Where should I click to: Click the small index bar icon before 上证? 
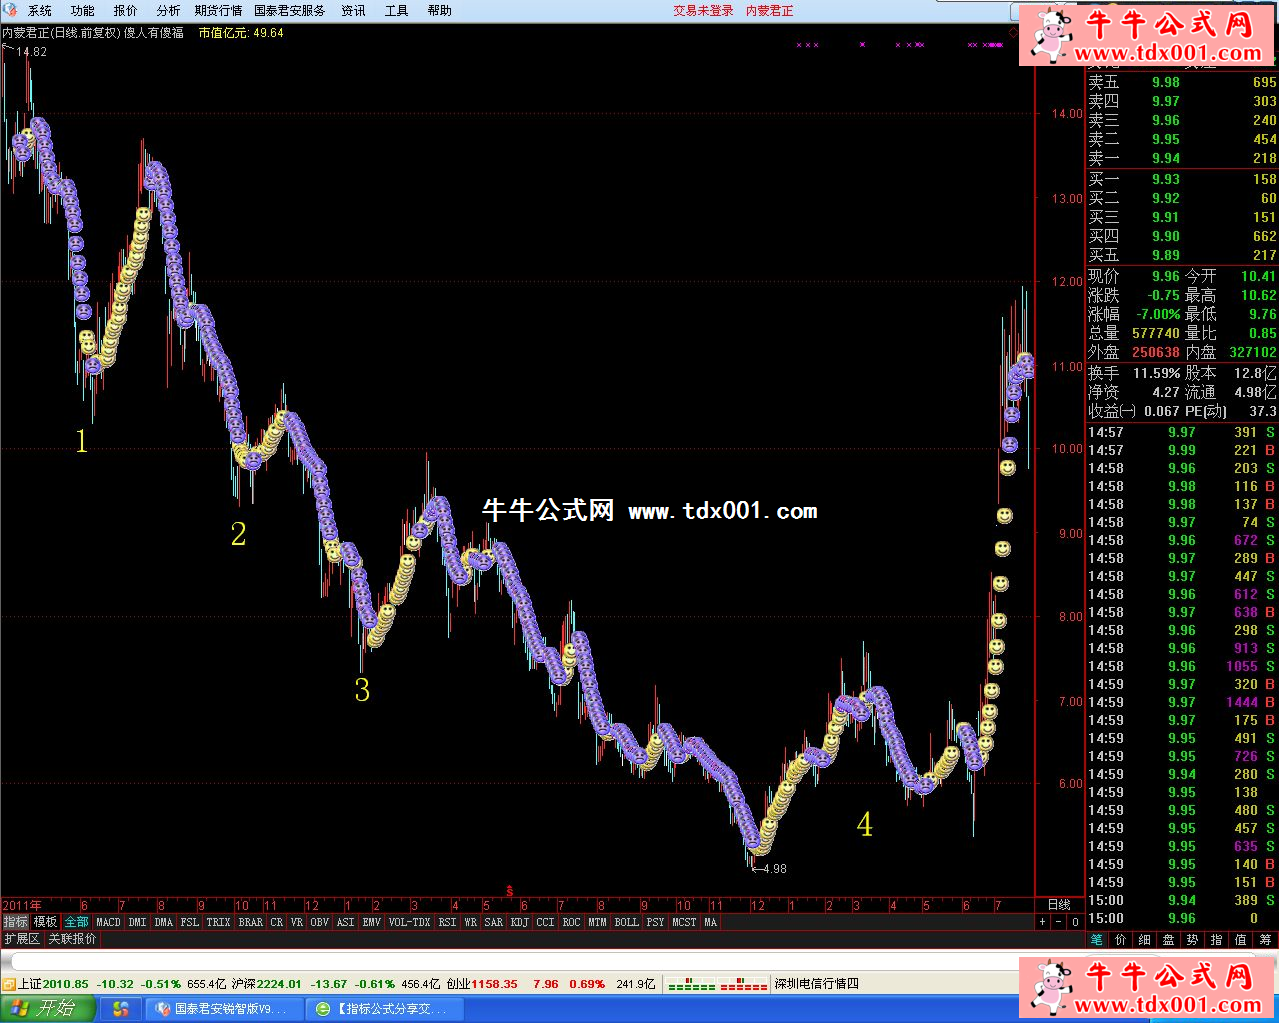point(9,984)
